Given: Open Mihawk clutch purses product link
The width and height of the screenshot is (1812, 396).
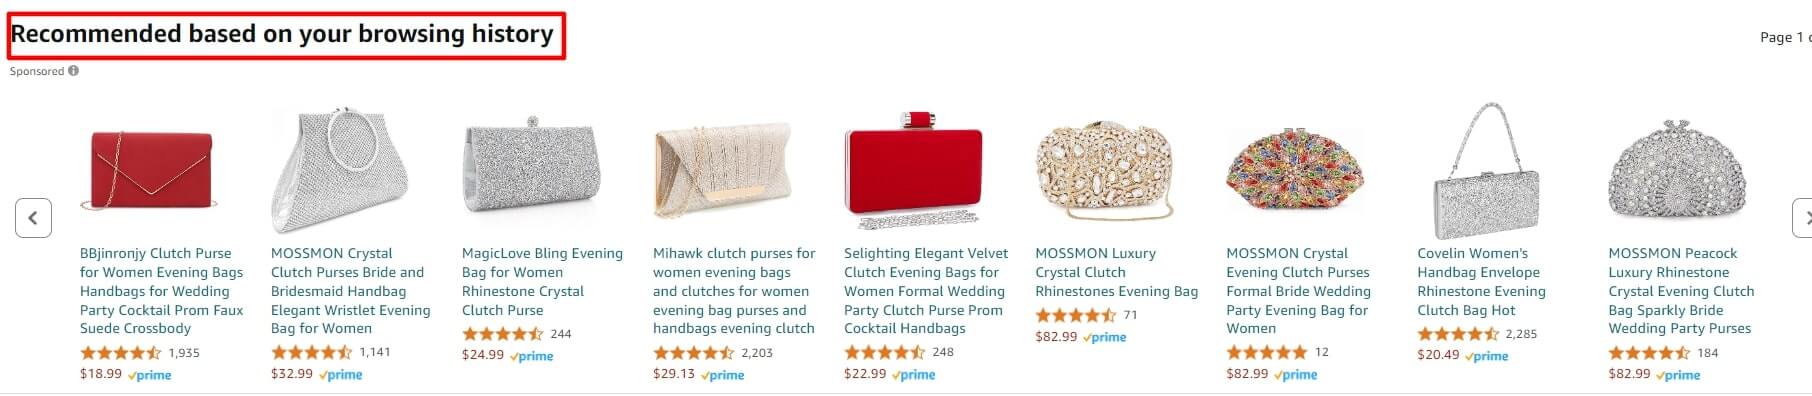Looking at the screenshot, I should pyautogui.click(x=734, y=291).
